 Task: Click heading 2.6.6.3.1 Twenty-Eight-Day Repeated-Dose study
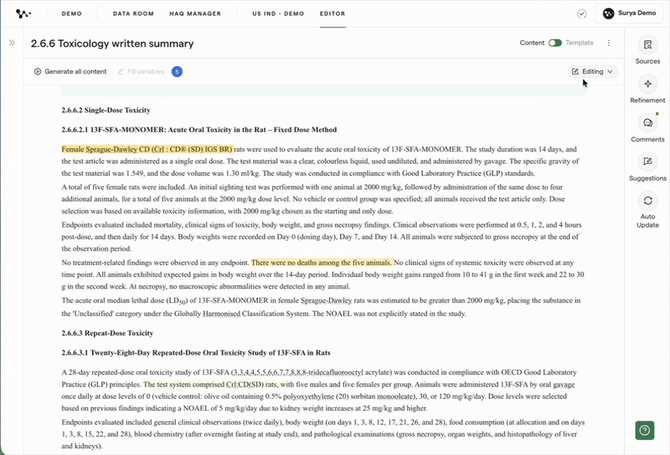pos(196,353)
